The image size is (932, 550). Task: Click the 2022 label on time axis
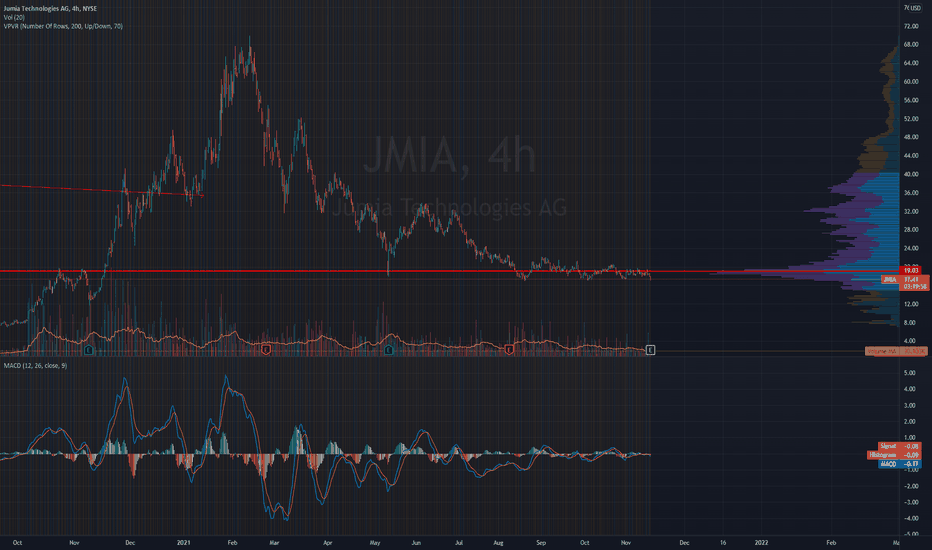761,542
